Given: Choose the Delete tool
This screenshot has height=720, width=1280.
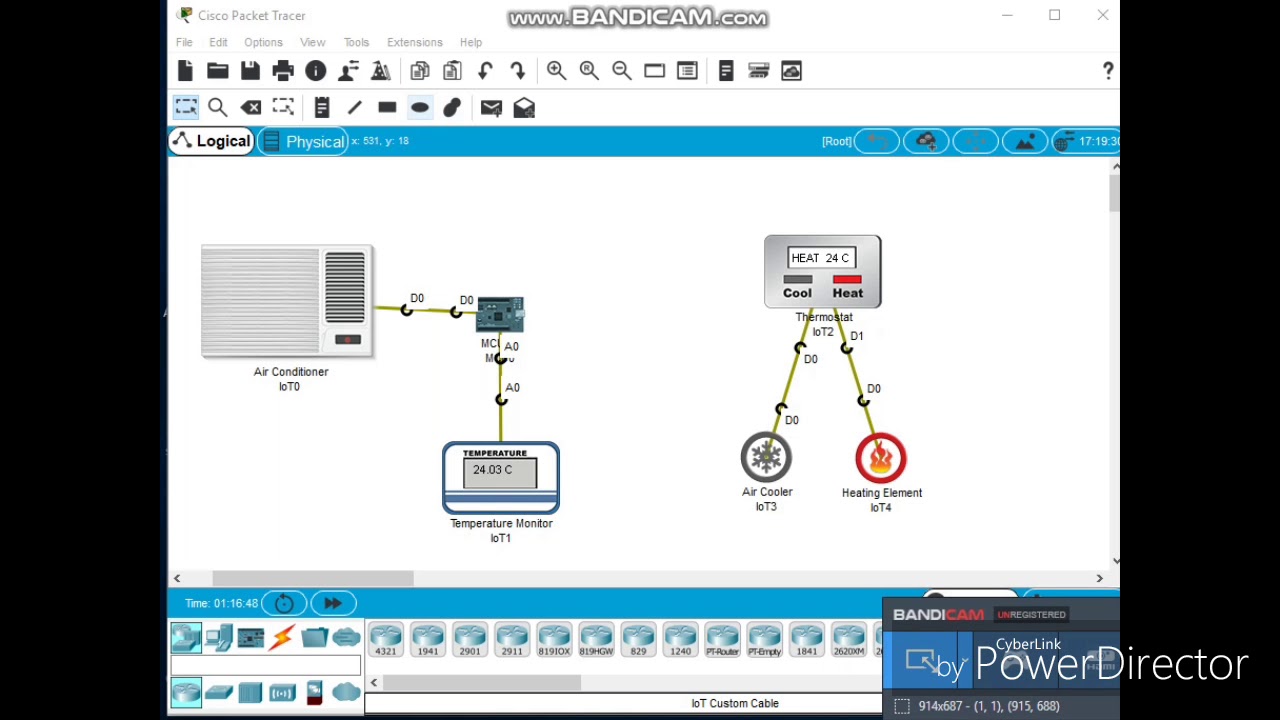Looking at the screenshot, I should pyautogui.click(x=250, y=107).
